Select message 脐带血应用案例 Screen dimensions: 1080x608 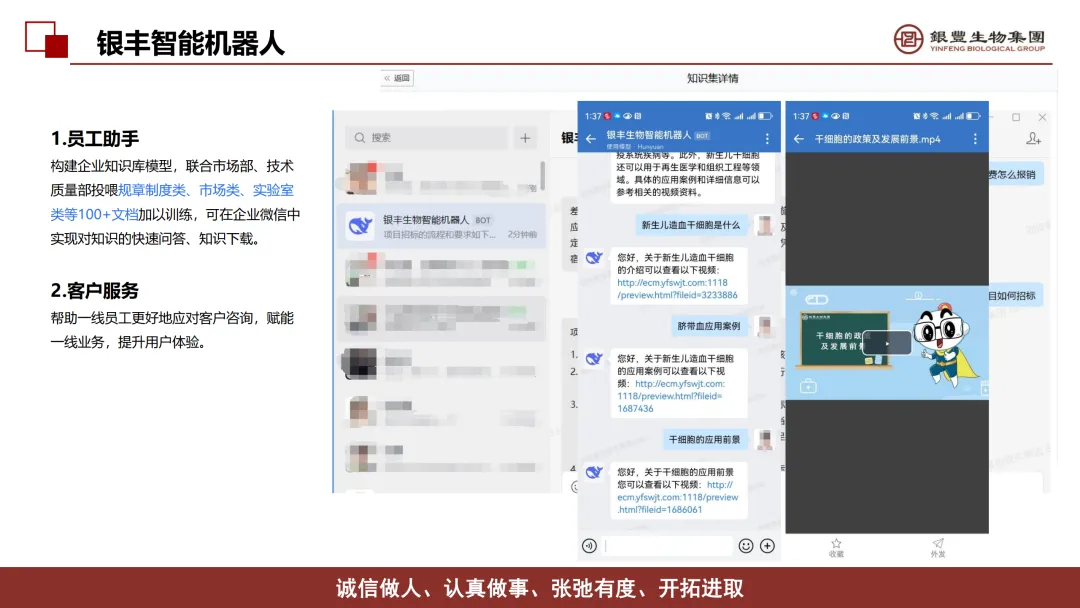pos(708,326)
